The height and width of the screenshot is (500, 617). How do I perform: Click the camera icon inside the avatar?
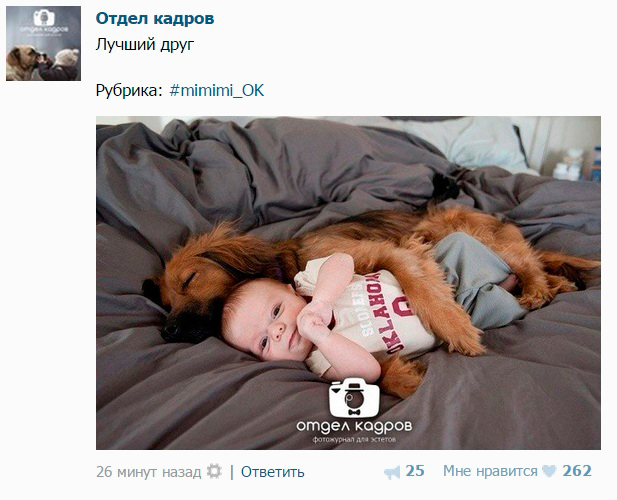(x=43, y=18)
